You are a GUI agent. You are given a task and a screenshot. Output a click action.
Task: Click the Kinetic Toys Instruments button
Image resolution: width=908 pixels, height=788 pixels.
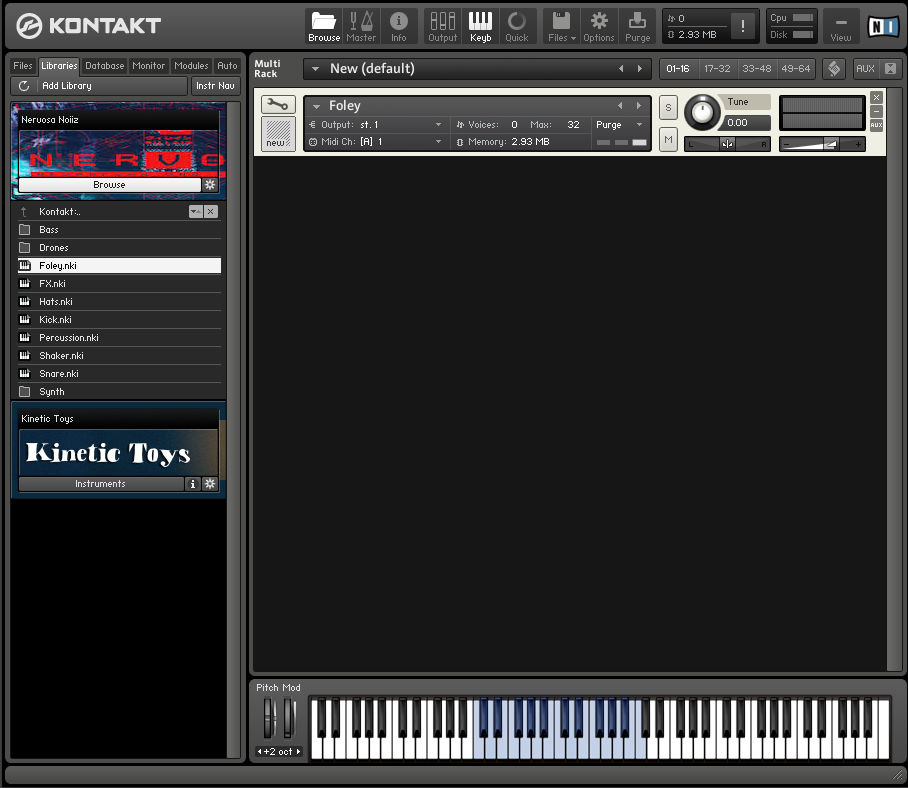[x=101, y=483]
